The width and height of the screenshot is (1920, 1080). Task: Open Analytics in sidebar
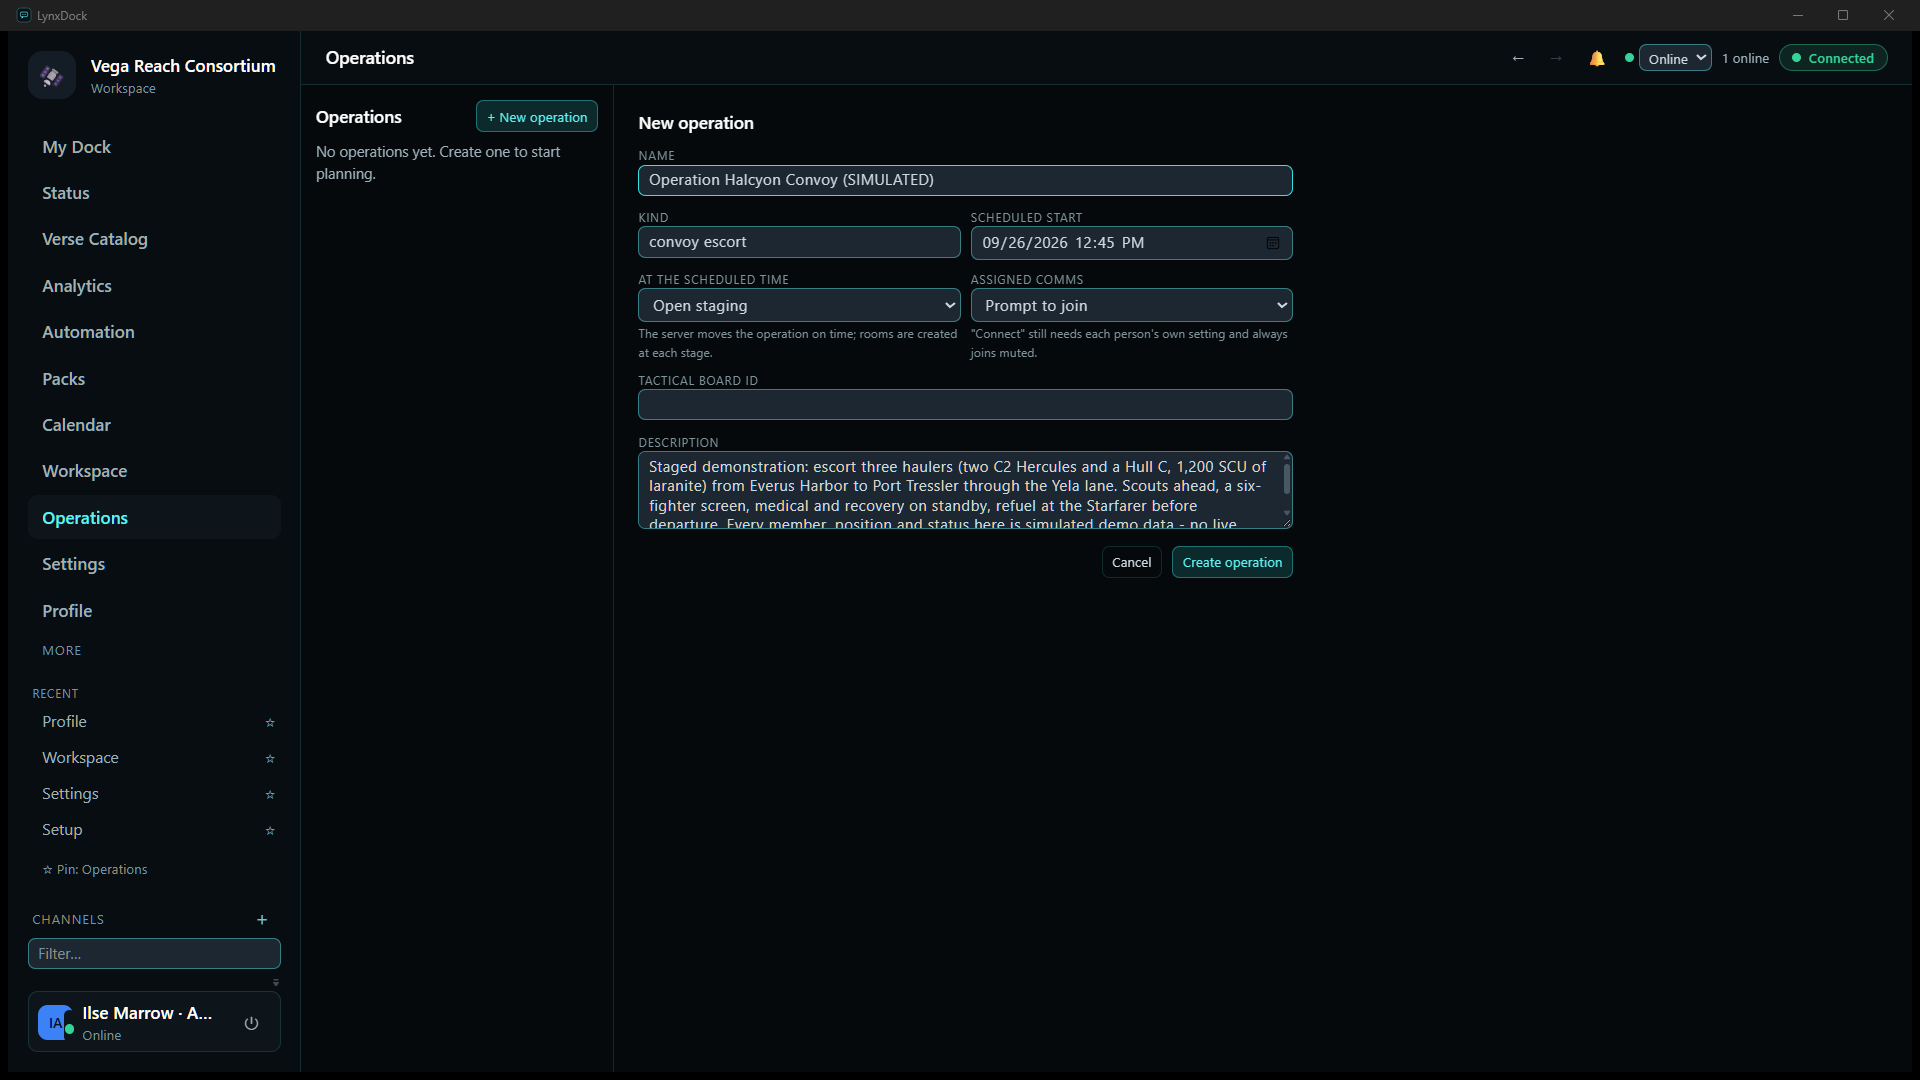[154, 286]
